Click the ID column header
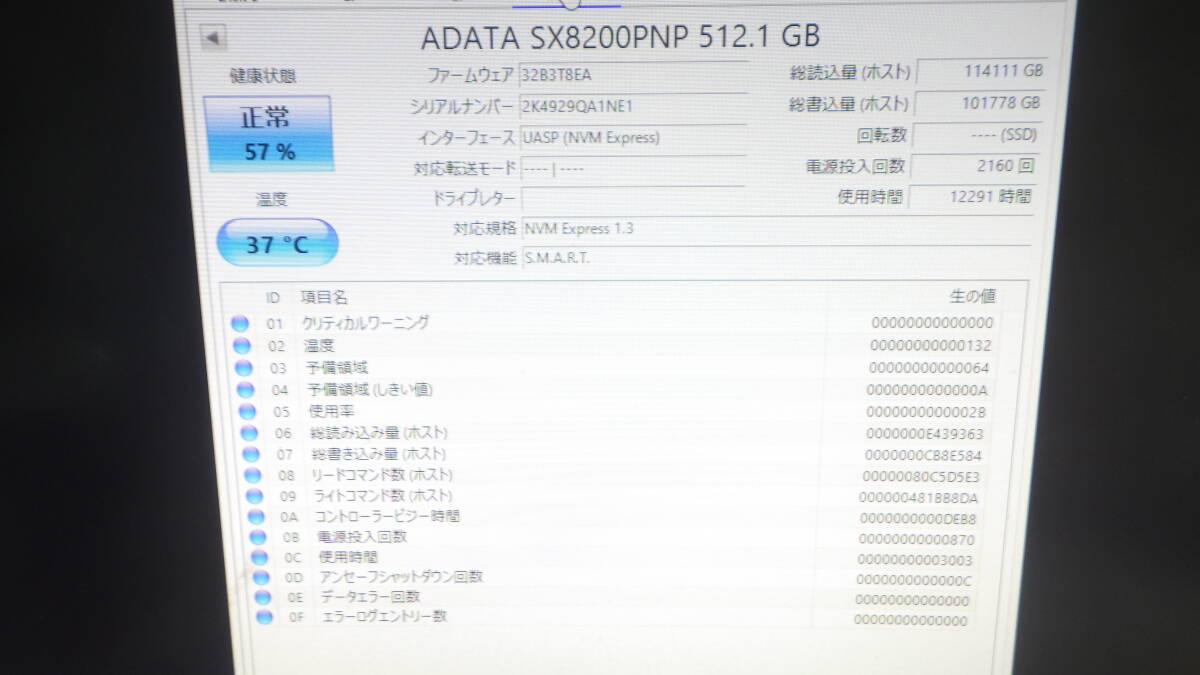 tap(272, 297)
